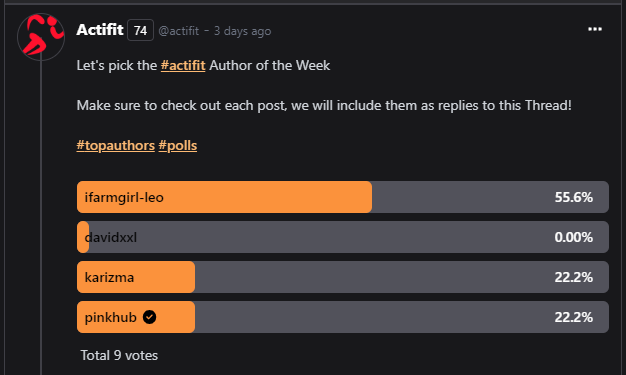
Task: Select the pinkhub poll option
Action: coord(343,317)
